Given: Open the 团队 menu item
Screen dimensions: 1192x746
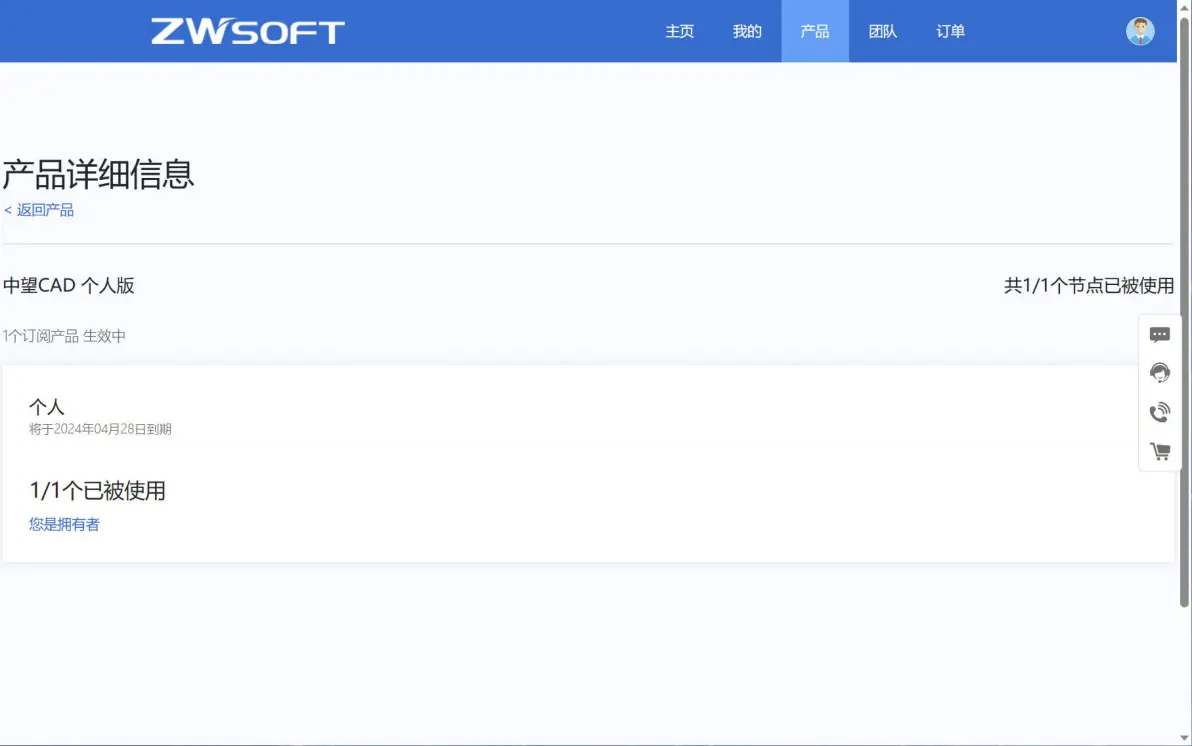Looking at the screenshot, I should pyautogui.click(x=883, y=31).
